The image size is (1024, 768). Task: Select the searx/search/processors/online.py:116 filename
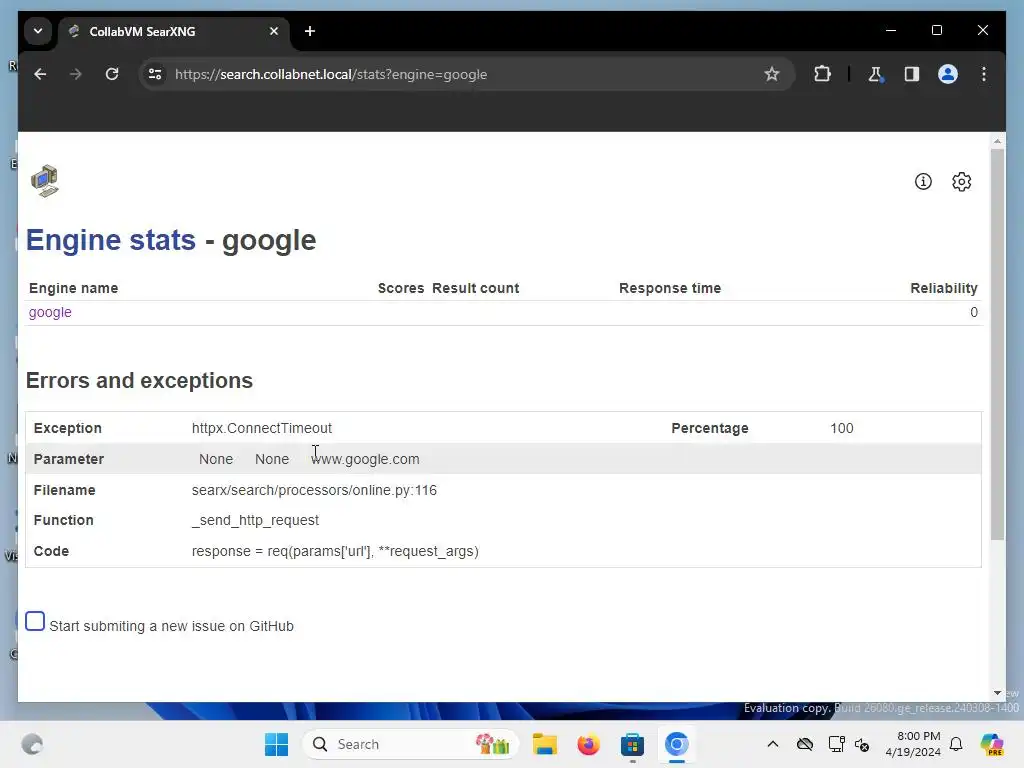tap(314, 490)
